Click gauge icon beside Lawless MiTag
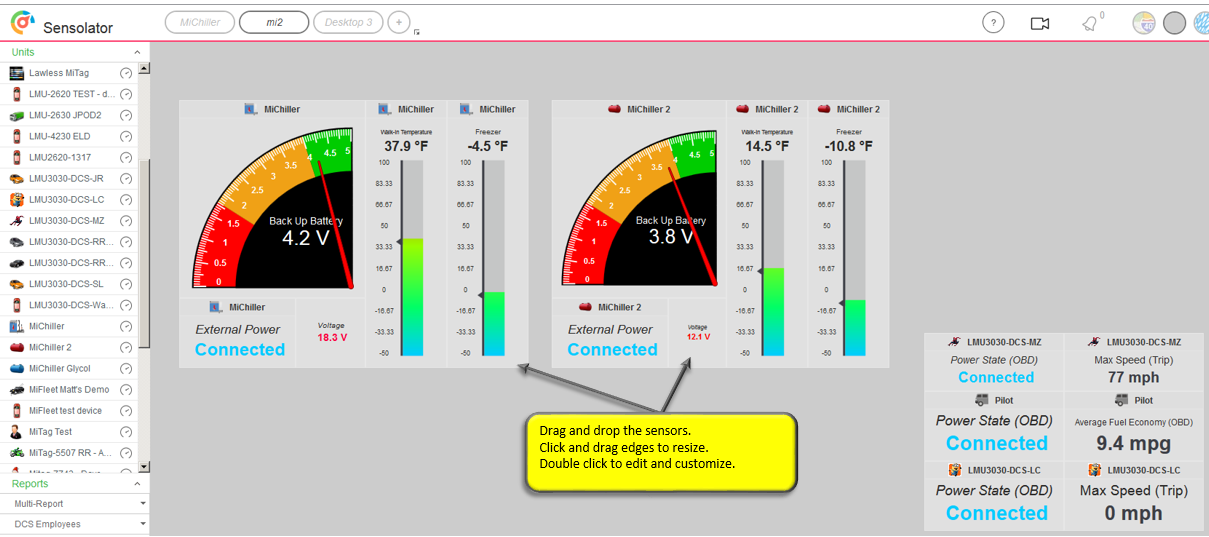Image resolution: width=1209 pixels, height=537 pixels. [126, 73]
